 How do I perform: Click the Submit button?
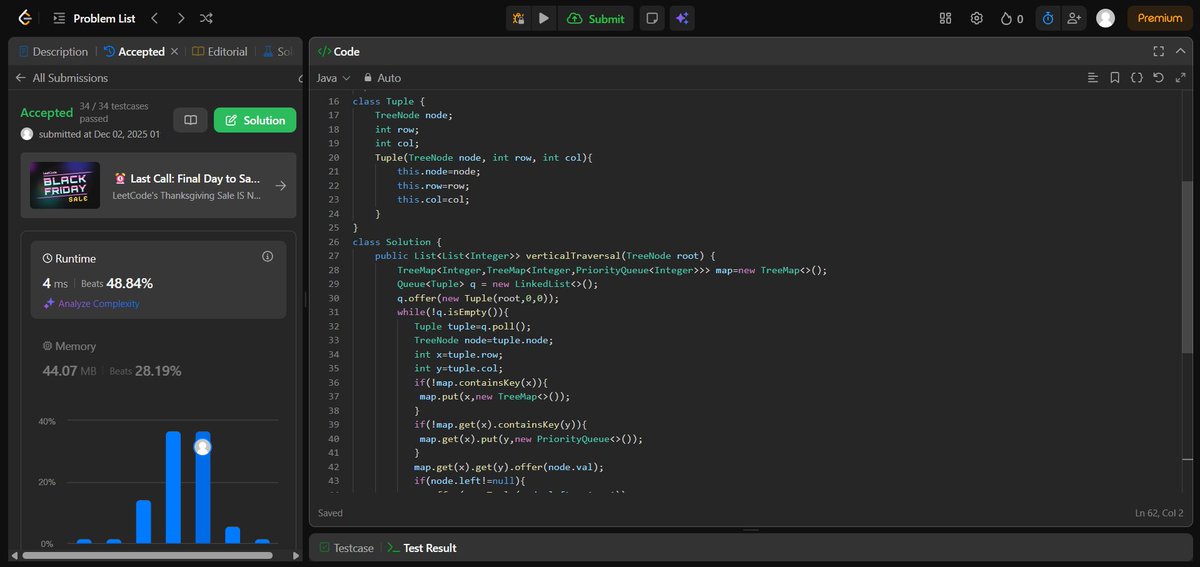point(595,18)
